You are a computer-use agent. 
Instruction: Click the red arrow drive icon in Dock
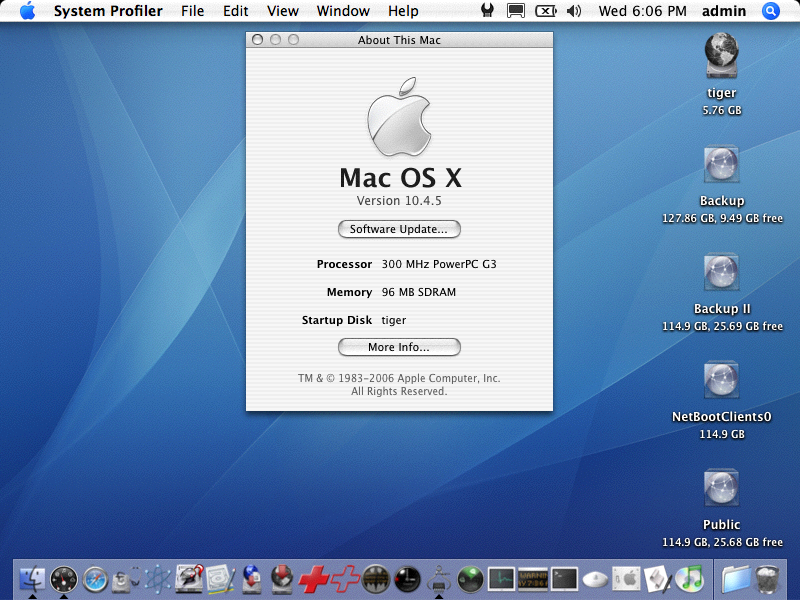(283, 580)
